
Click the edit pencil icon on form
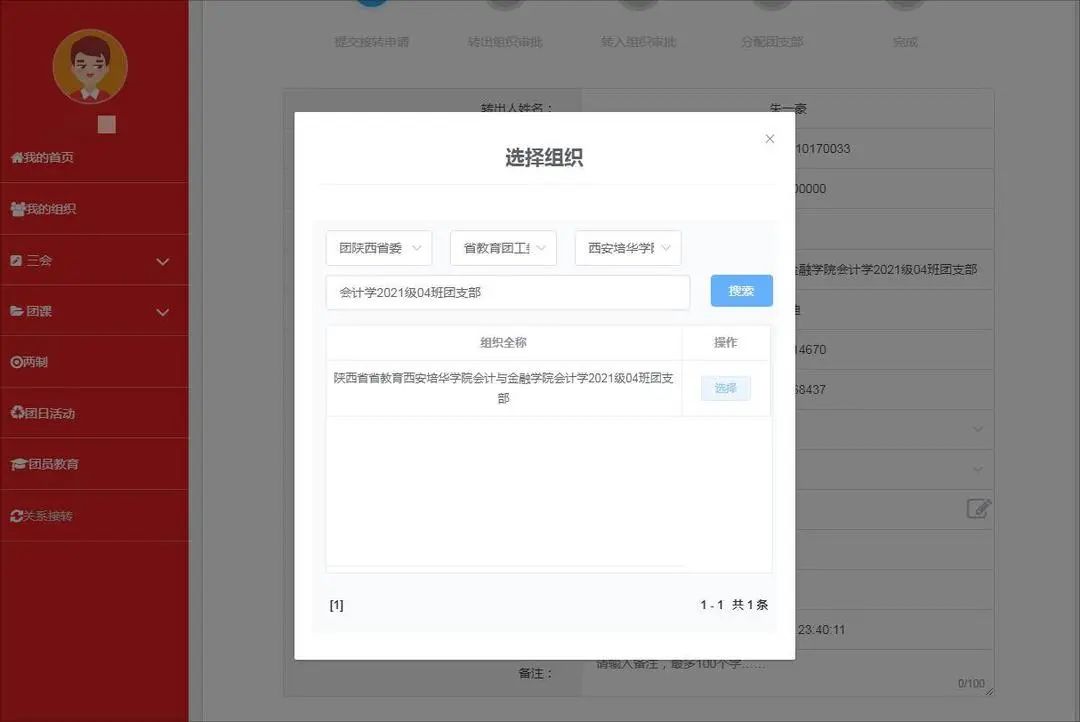click(x=978, y=508)
